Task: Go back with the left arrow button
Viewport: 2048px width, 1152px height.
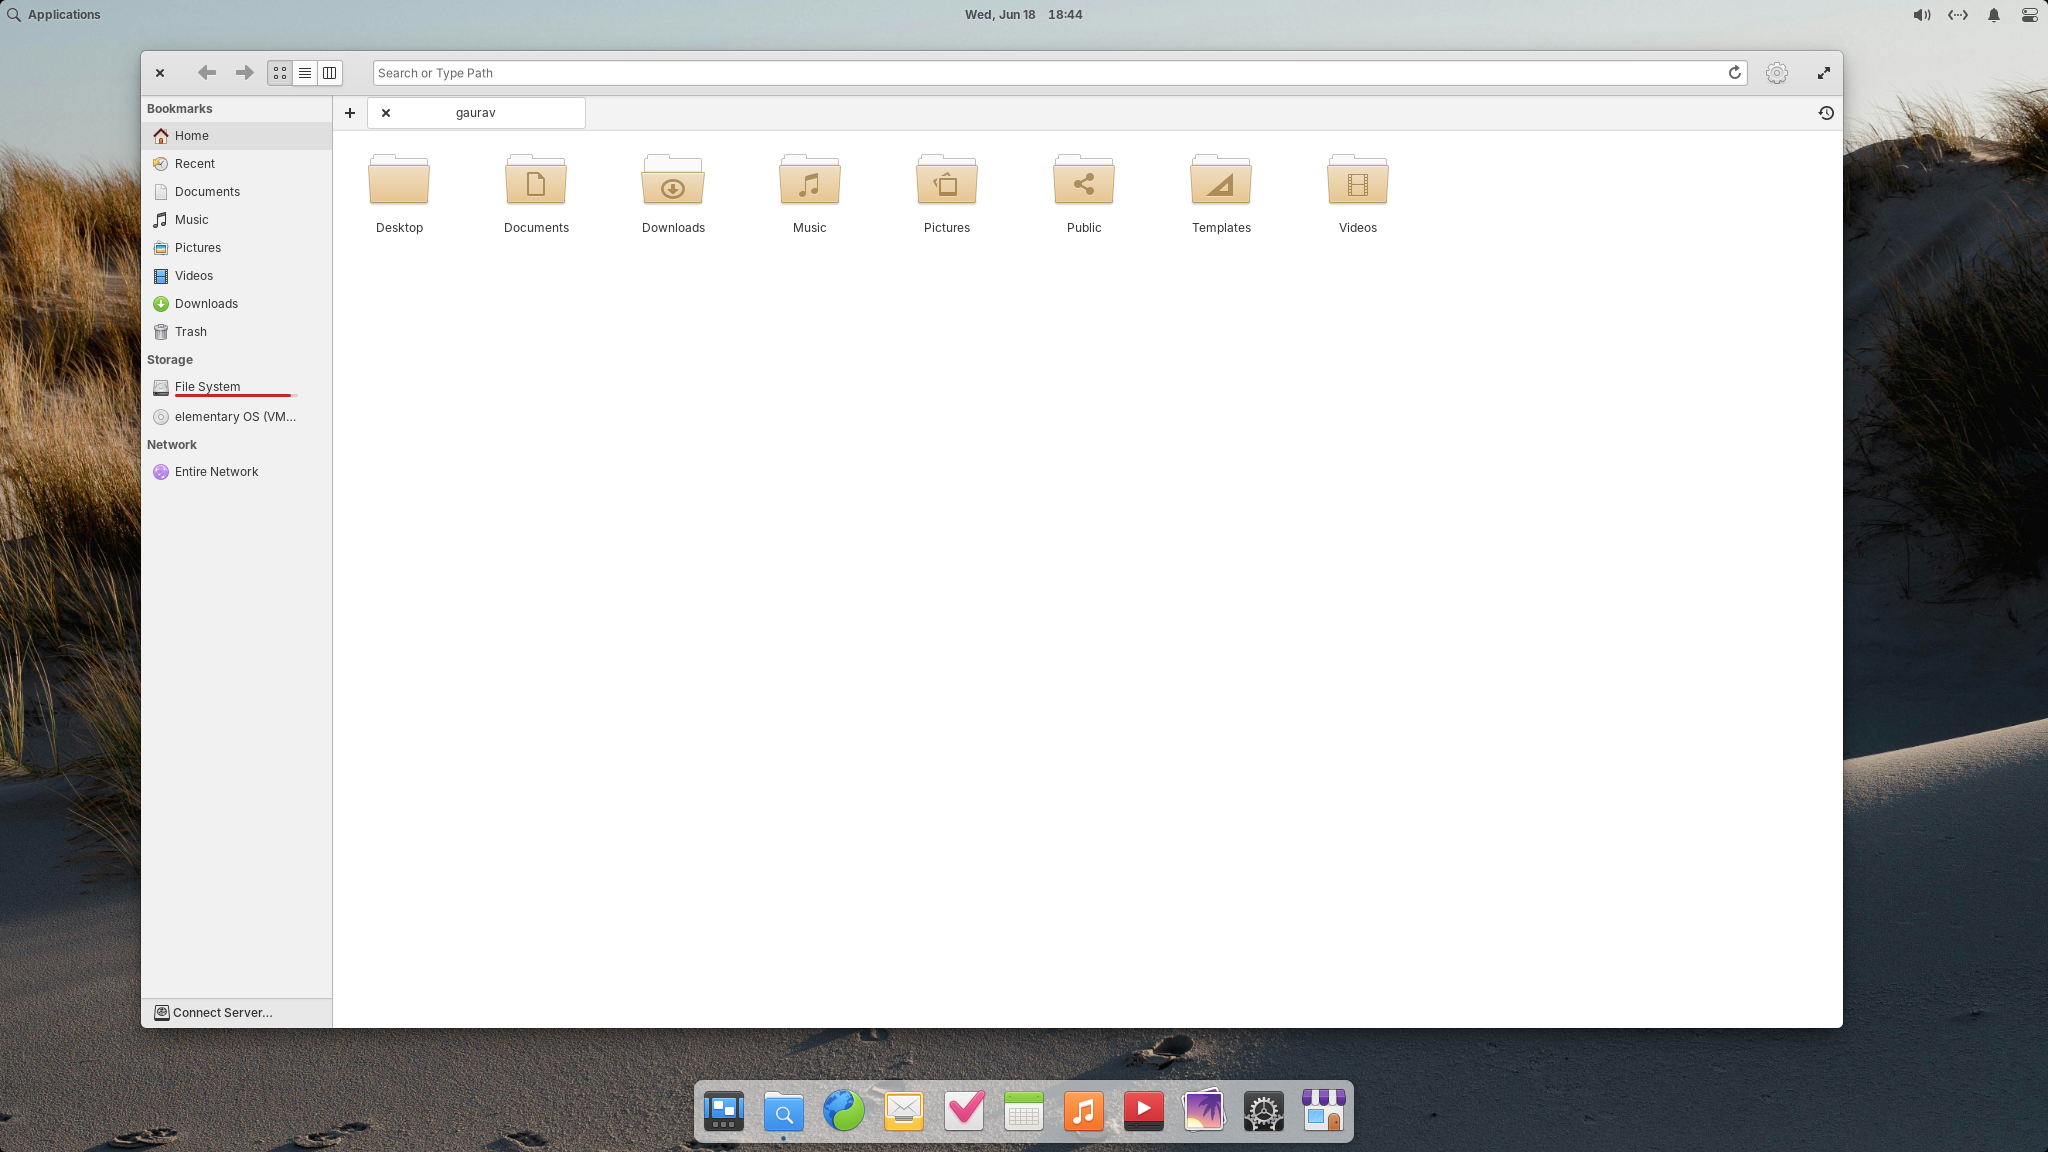Action: coord(207,73)
